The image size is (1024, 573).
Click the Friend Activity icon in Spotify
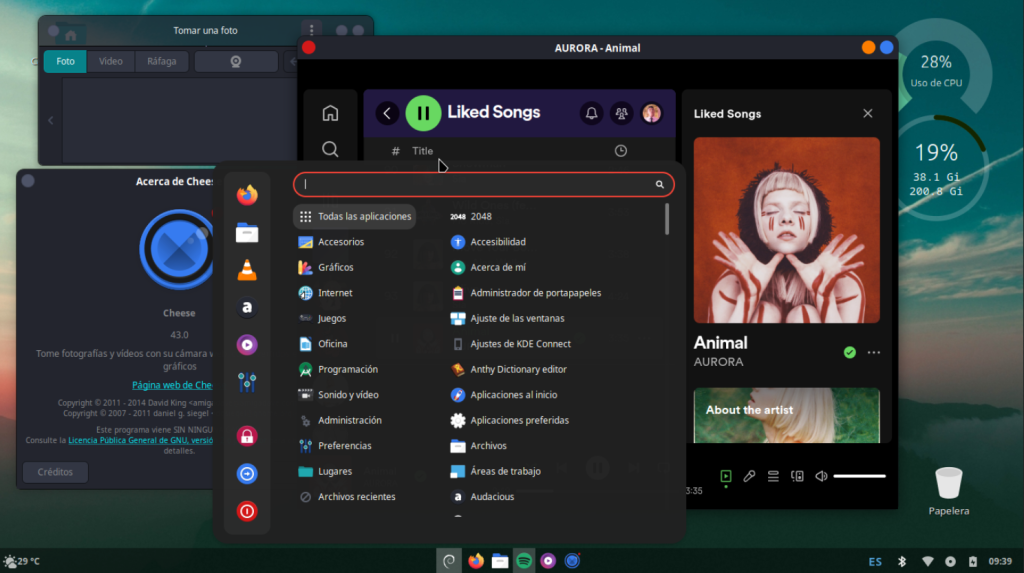point(621,113)
